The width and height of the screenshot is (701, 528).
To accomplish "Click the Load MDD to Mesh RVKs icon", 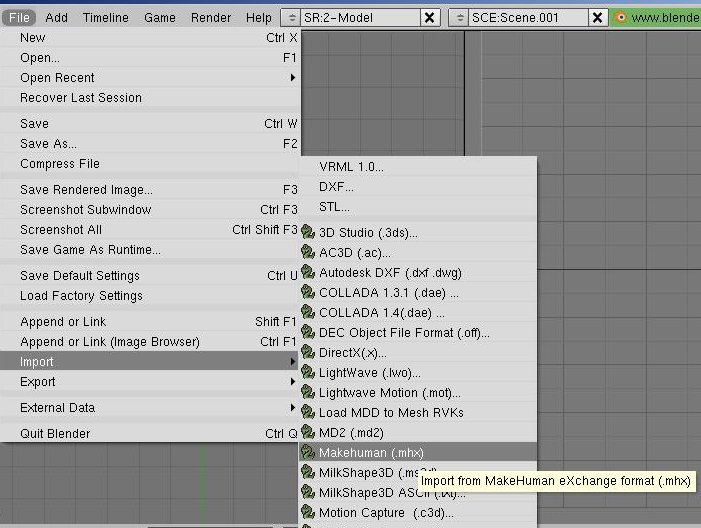I will click(308, 412).
